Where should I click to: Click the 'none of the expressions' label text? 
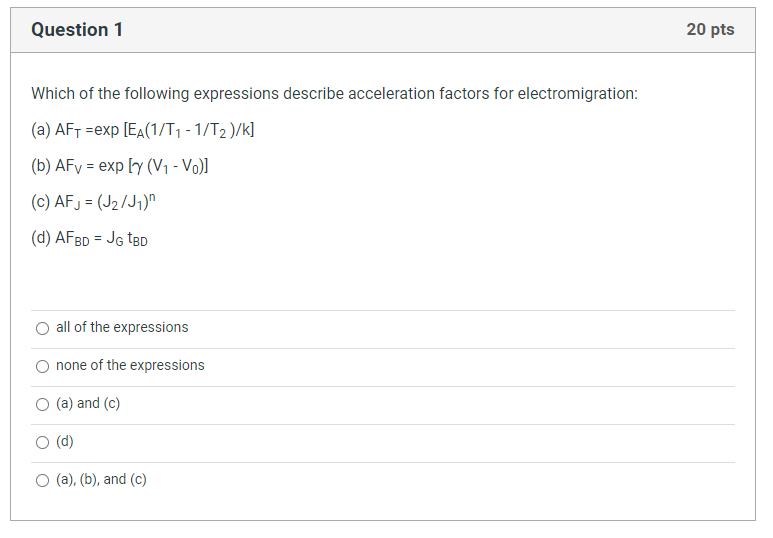(130, 365)
